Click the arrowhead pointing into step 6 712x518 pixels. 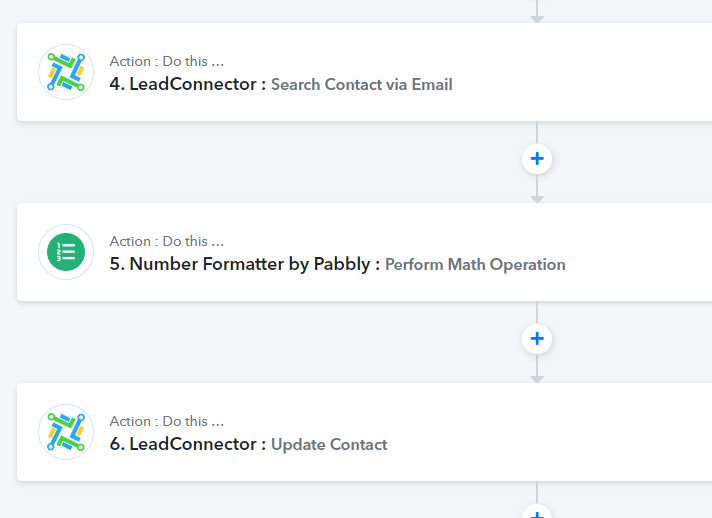coord(537,379)
